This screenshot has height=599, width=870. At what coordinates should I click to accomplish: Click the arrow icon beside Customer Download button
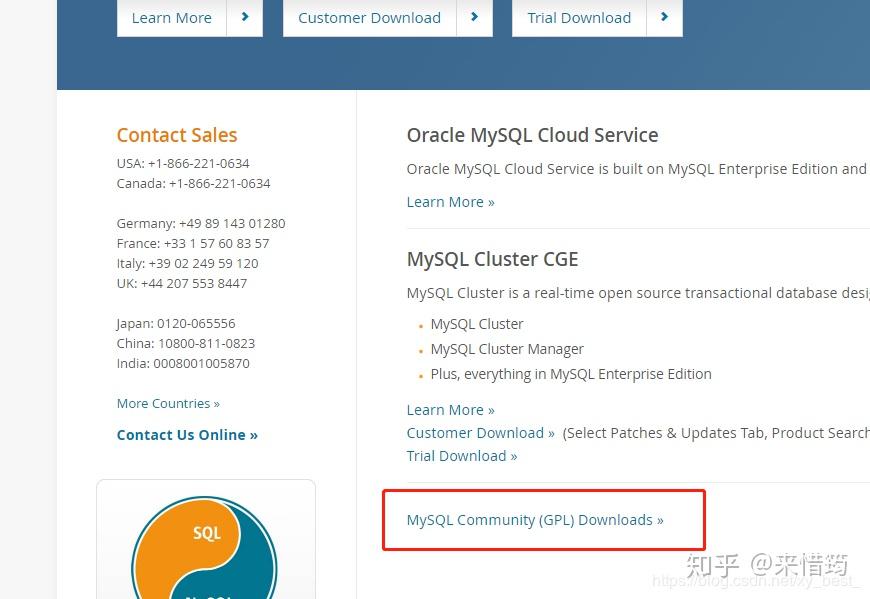(474, 17)
